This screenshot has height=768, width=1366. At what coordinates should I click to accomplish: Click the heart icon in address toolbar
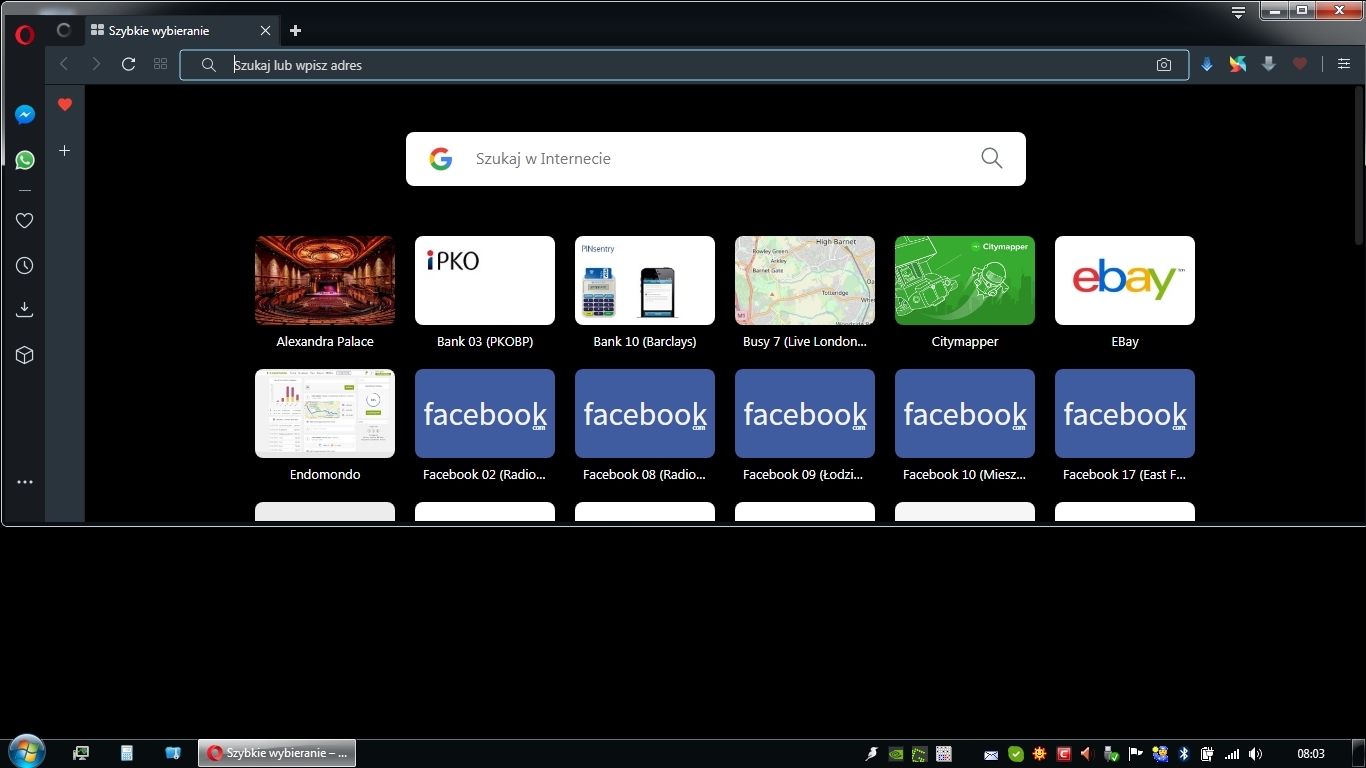click(x=1300, y=64)
